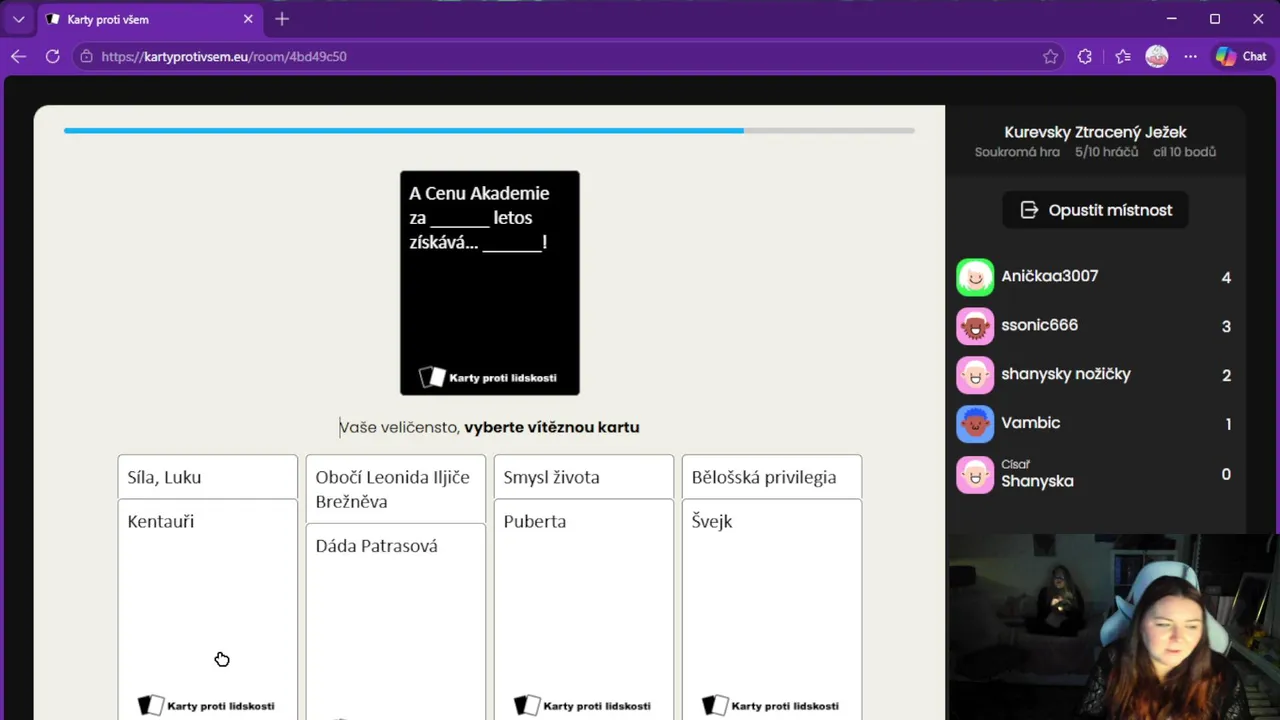Select the Obočí Leonida Iljiče Brežněva card

pos(396,489)
